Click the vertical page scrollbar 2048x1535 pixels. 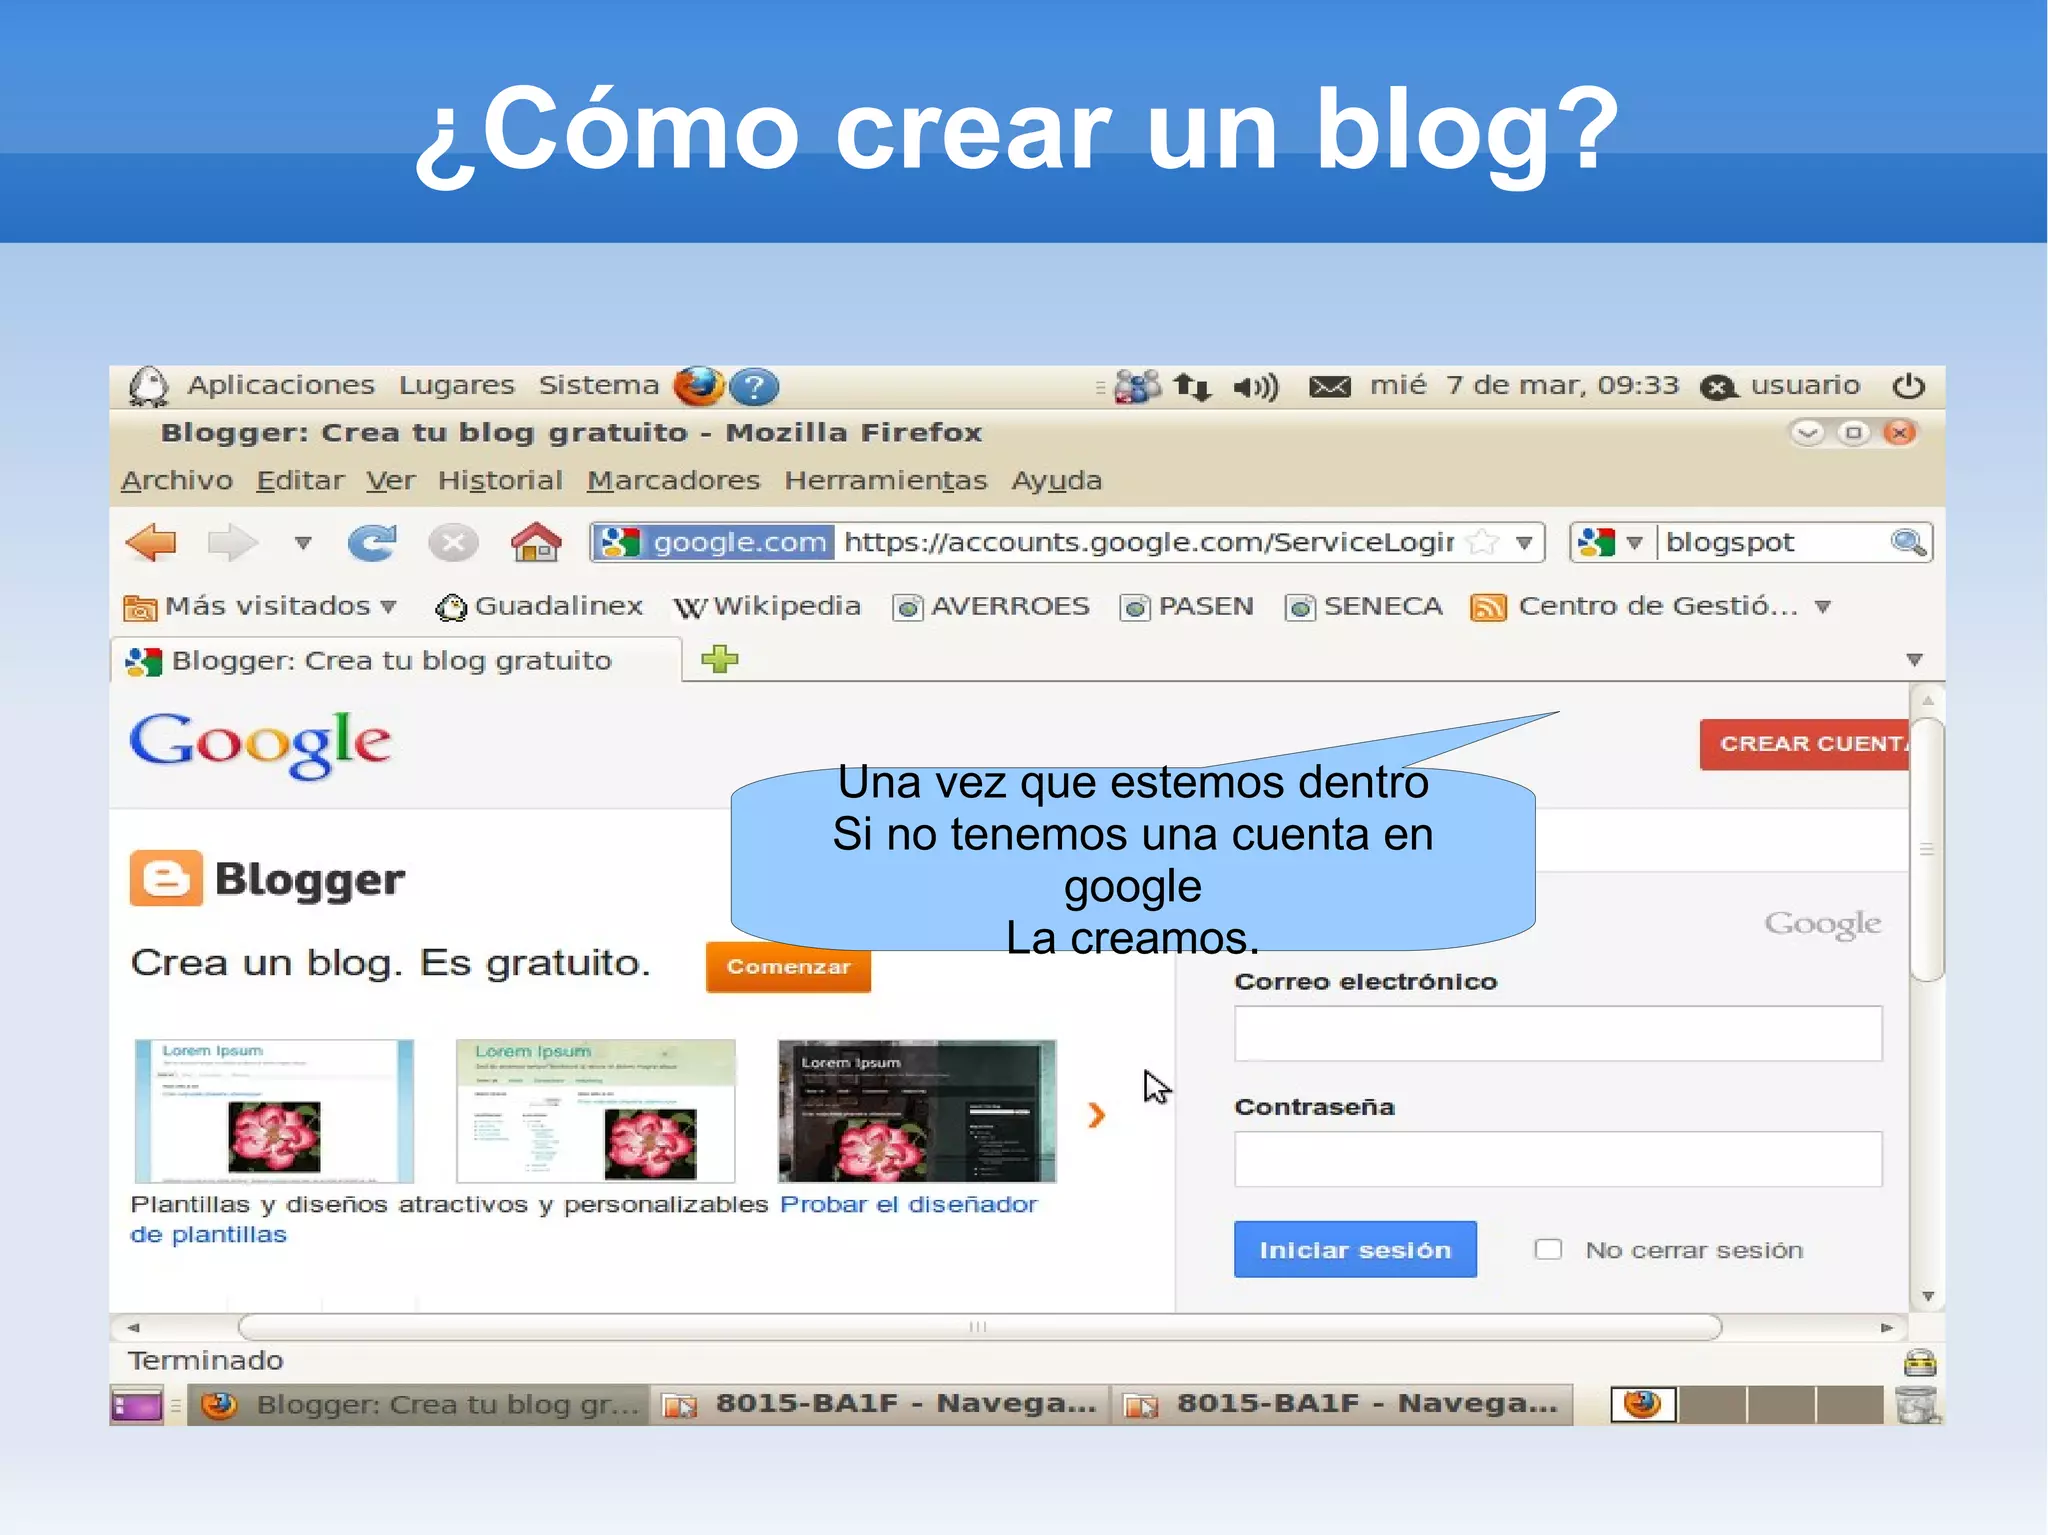tap(1927, 850)
